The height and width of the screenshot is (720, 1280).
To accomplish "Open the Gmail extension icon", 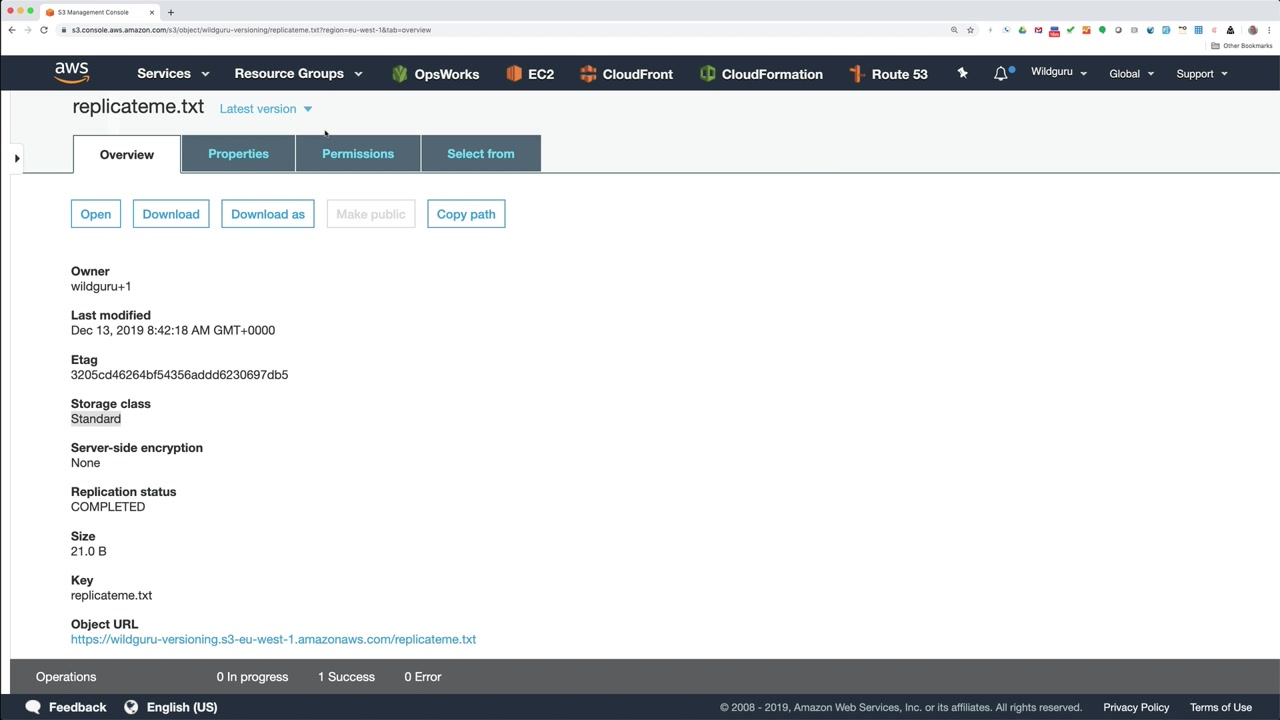I will pos(1038,30).
